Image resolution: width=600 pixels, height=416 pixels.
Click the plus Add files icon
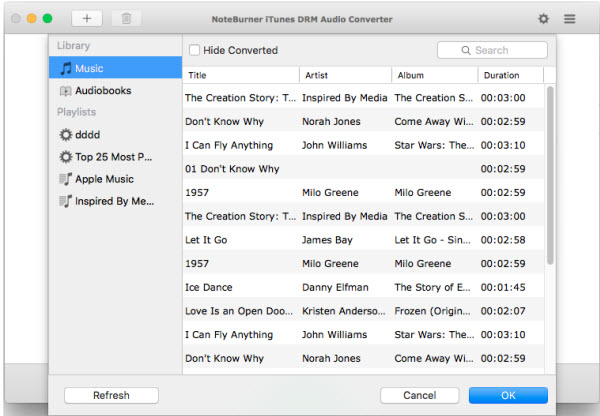(x=87, y=19)
